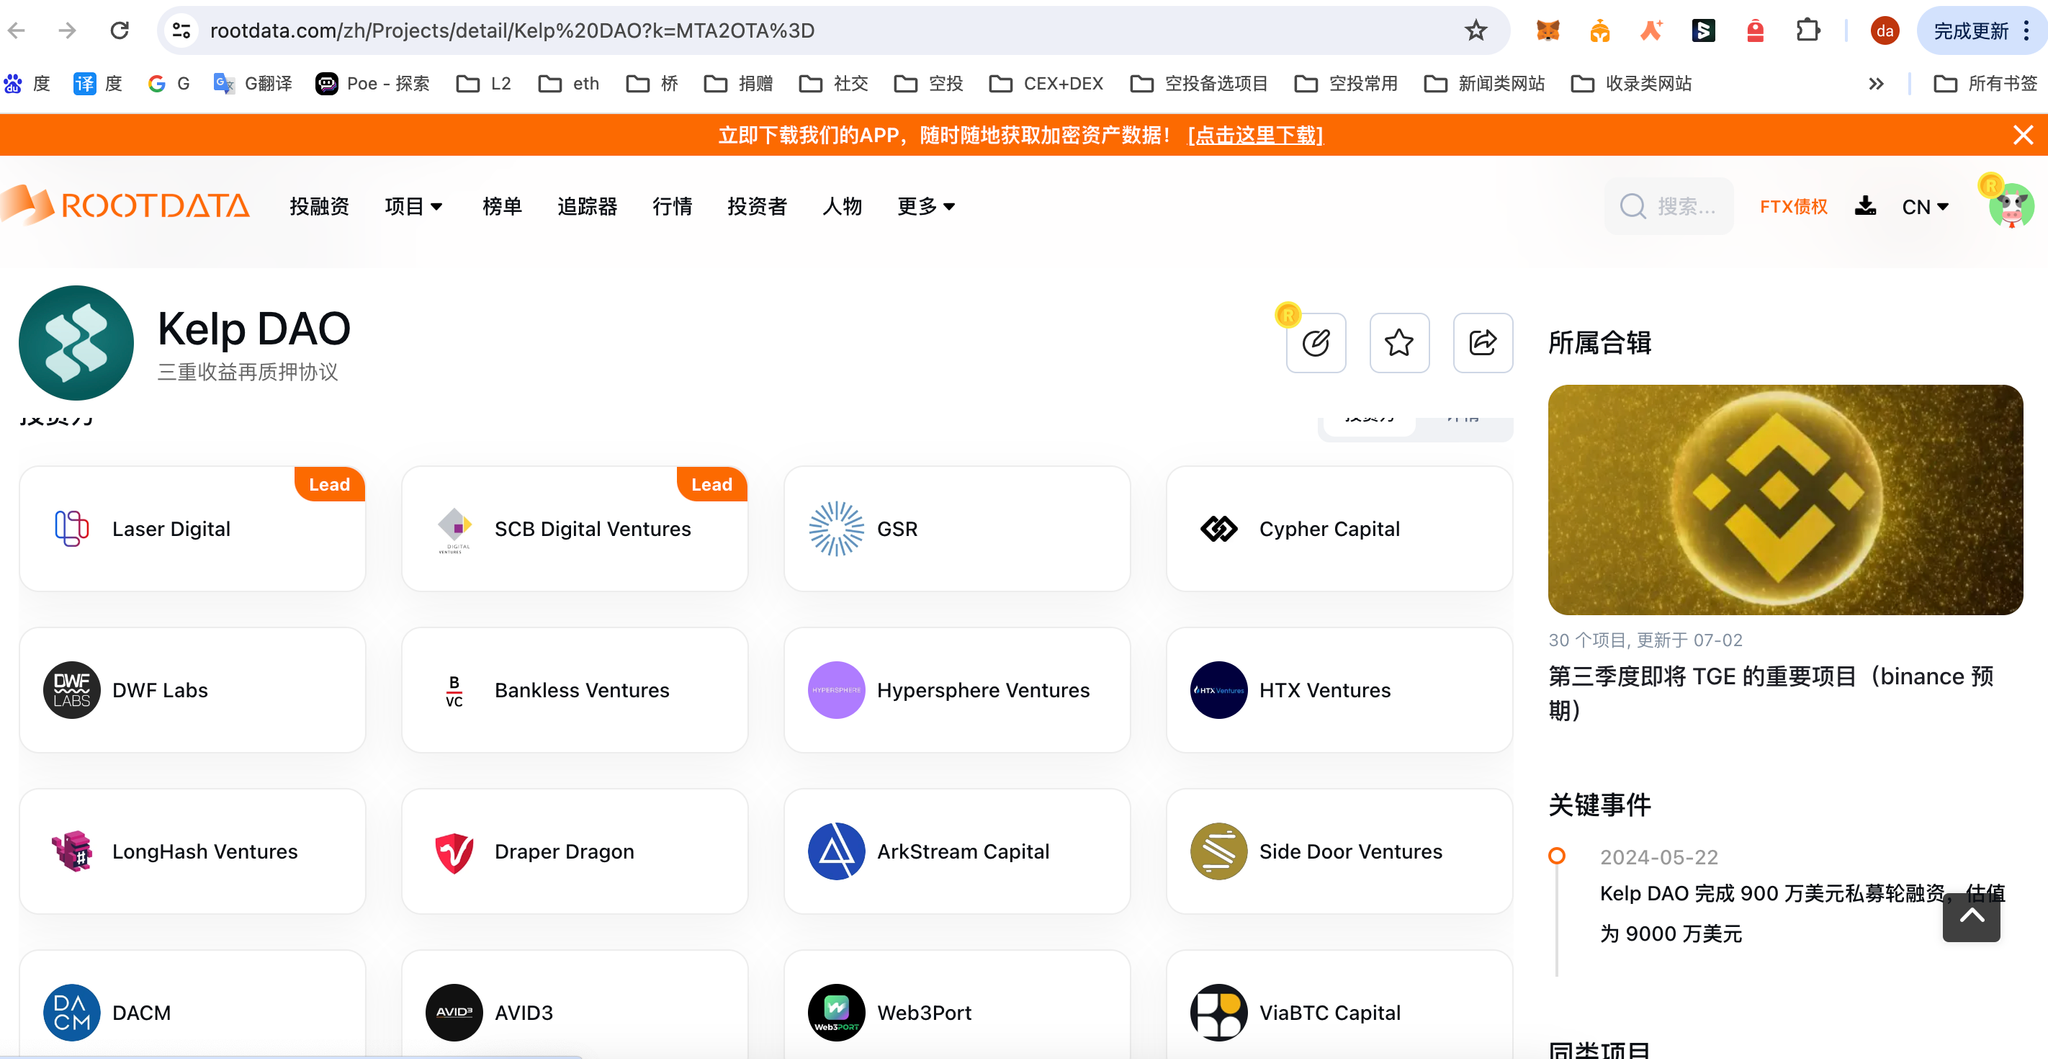Click the APP download icon next to CN

[x=1866, y=206]
